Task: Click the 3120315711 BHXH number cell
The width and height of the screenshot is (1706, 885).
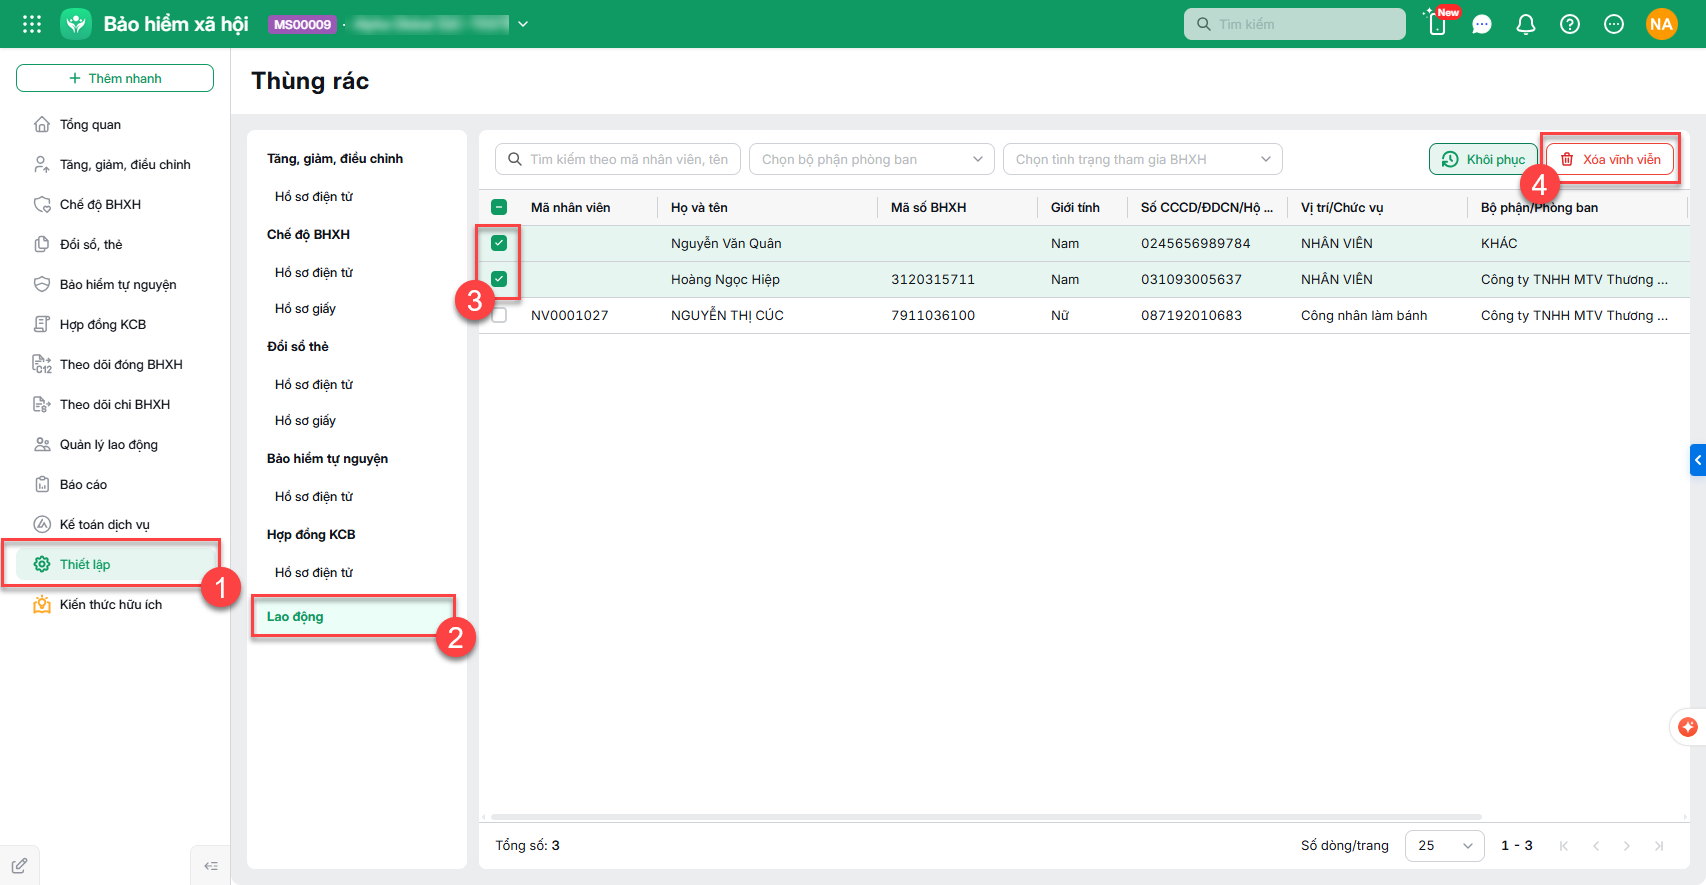Action: point(933,279)
